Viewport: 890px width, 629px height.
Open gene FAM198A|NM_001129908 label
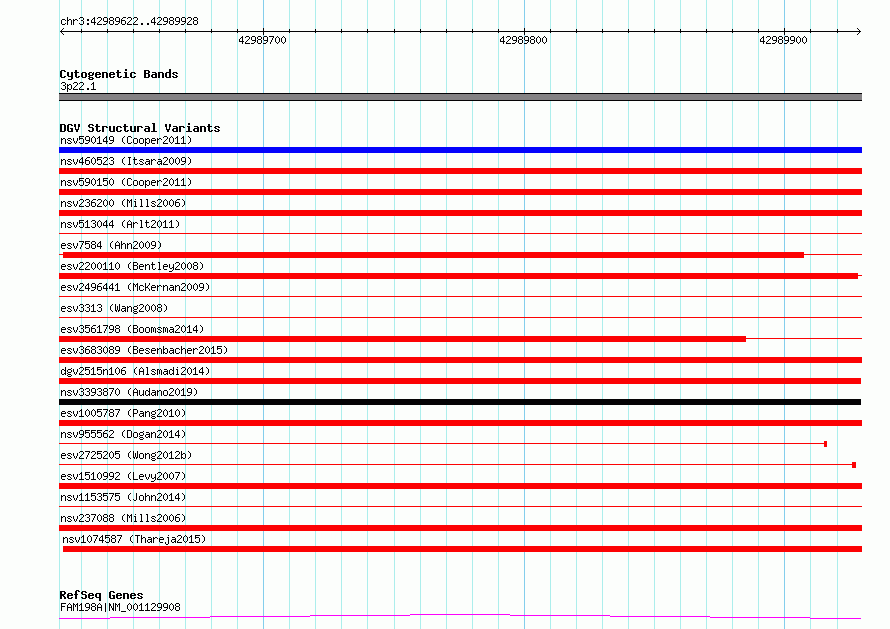coord(120,607)
